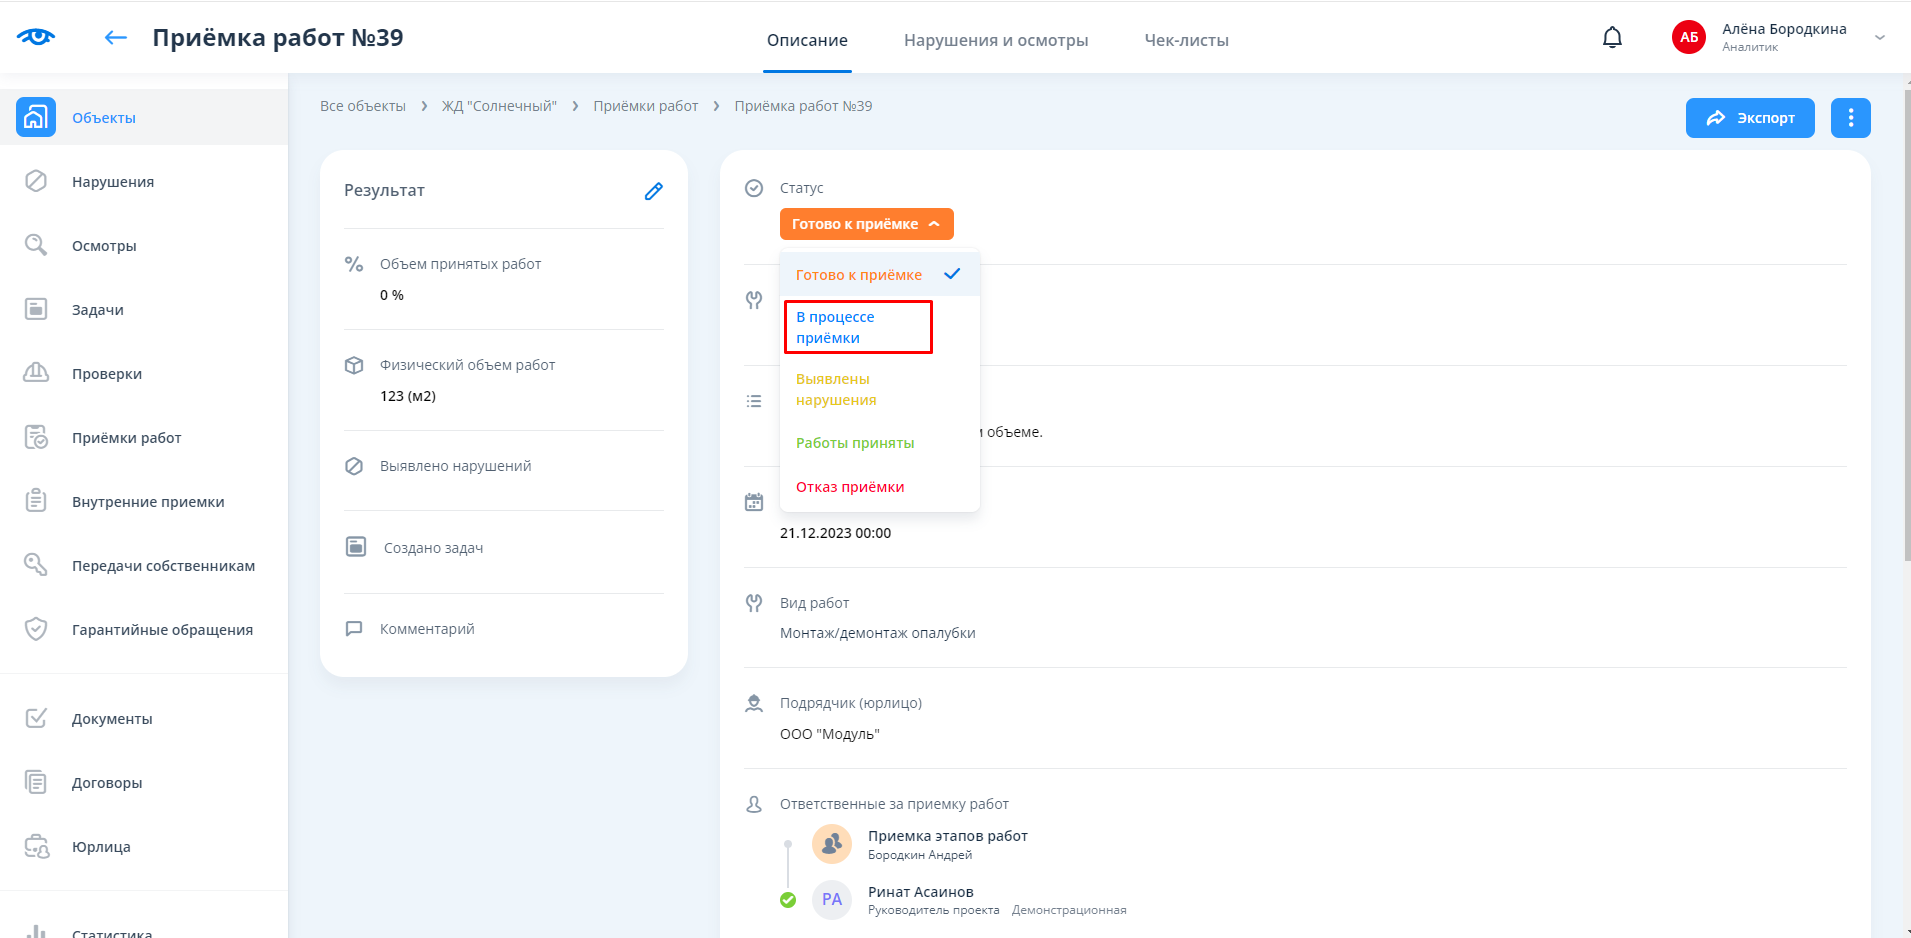1911x938 pixels.
Task: Open ЖД "Солнечный" breadcrumb link
Action: [499, 106]
